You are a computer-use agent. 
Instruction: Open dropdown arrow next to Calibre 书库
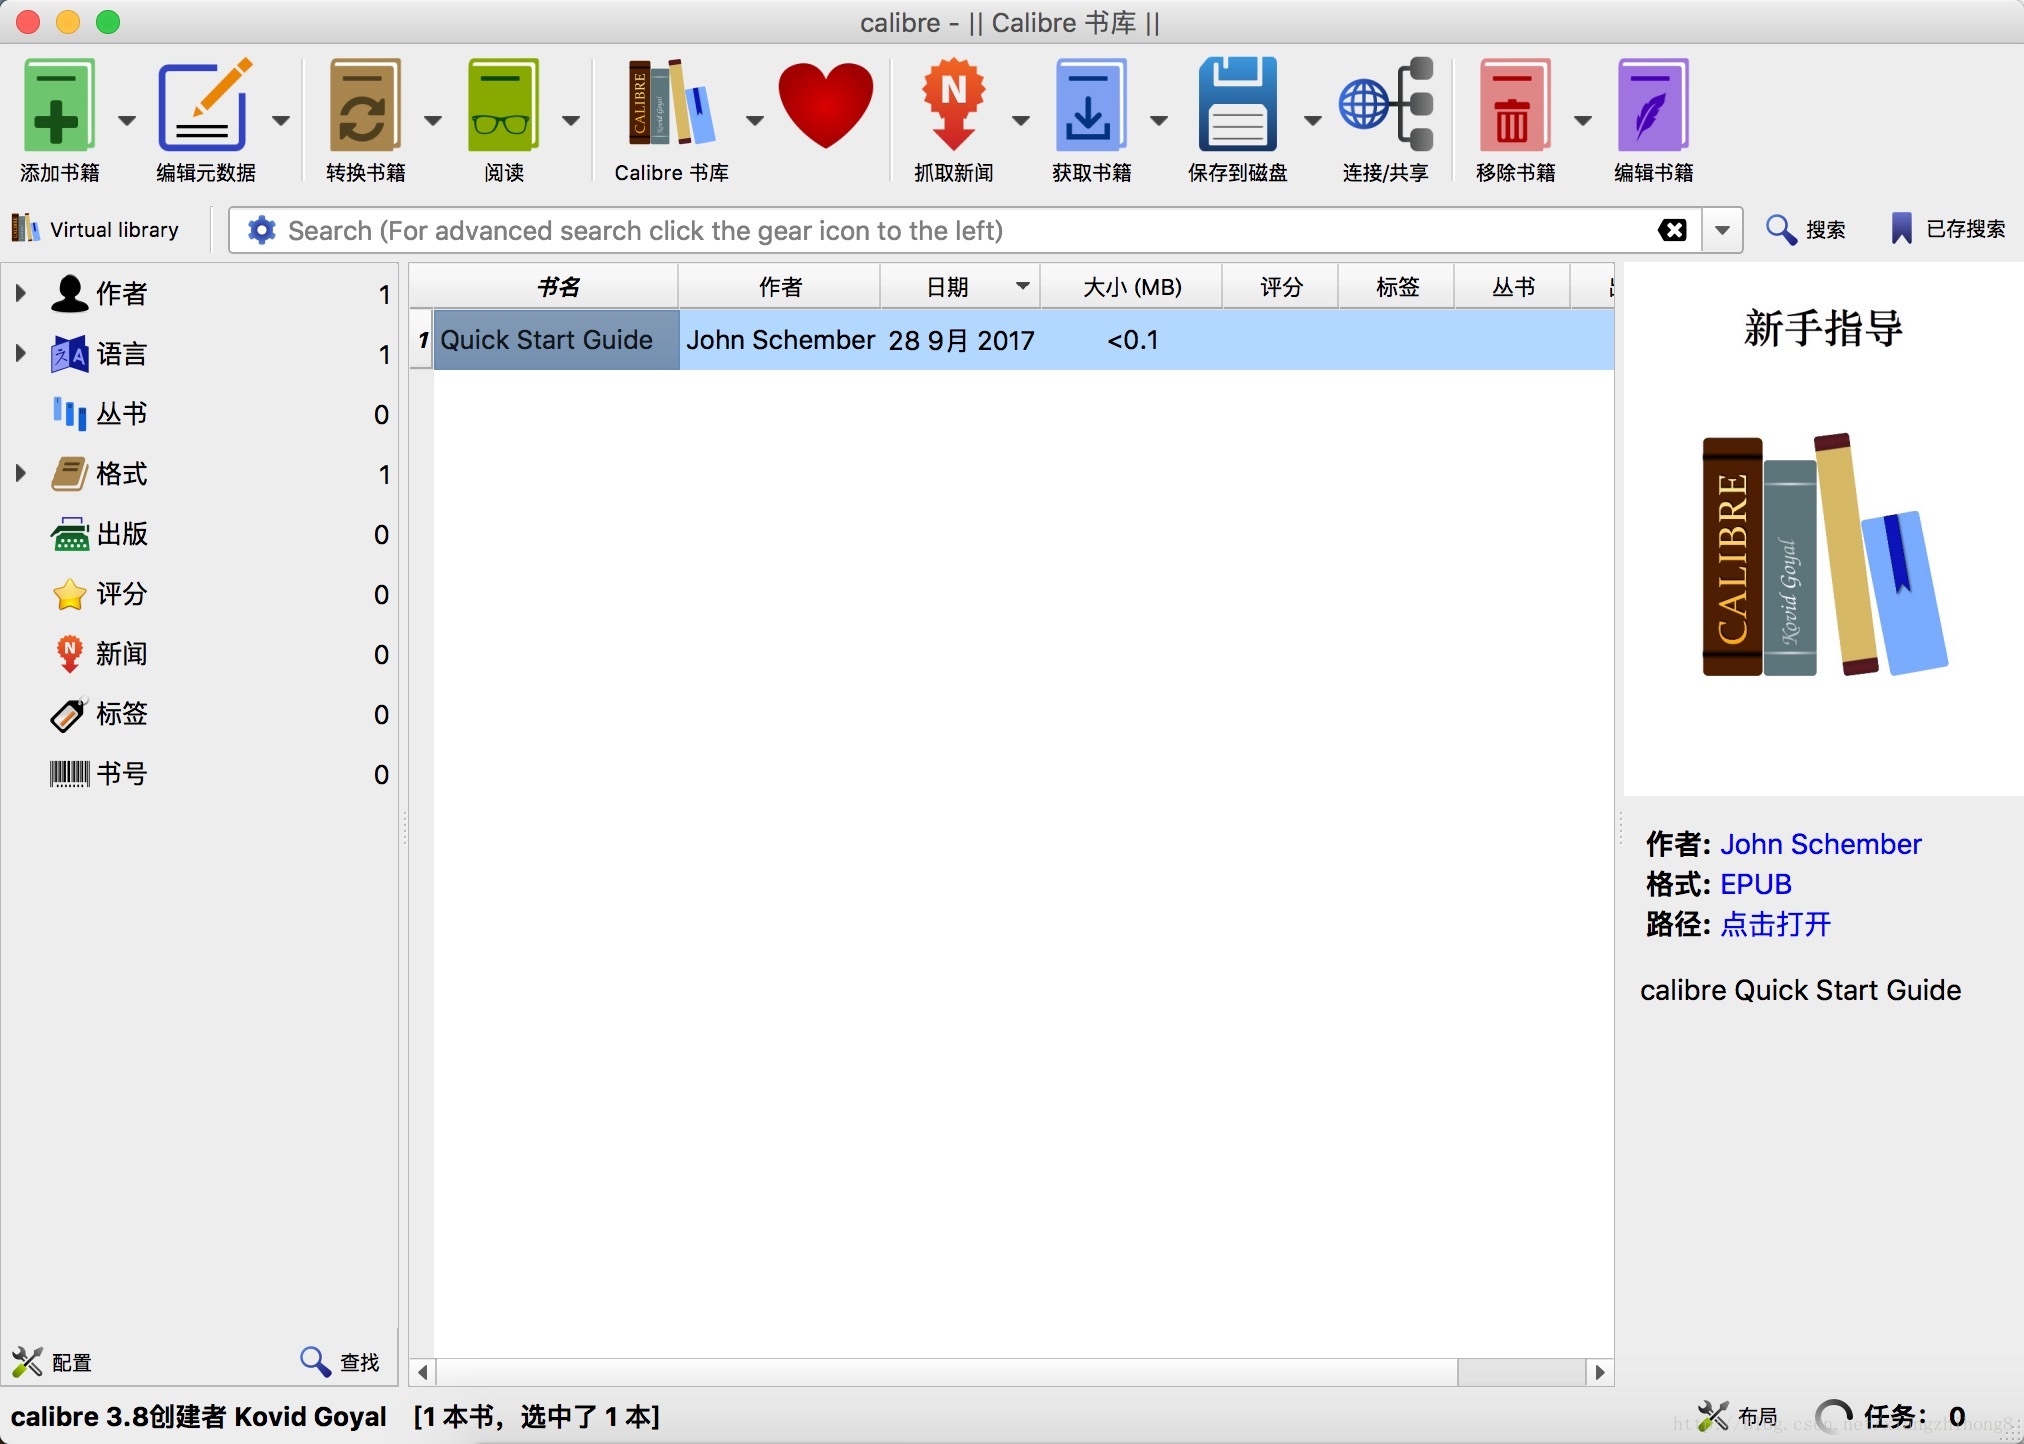click(x=755, y=121)
